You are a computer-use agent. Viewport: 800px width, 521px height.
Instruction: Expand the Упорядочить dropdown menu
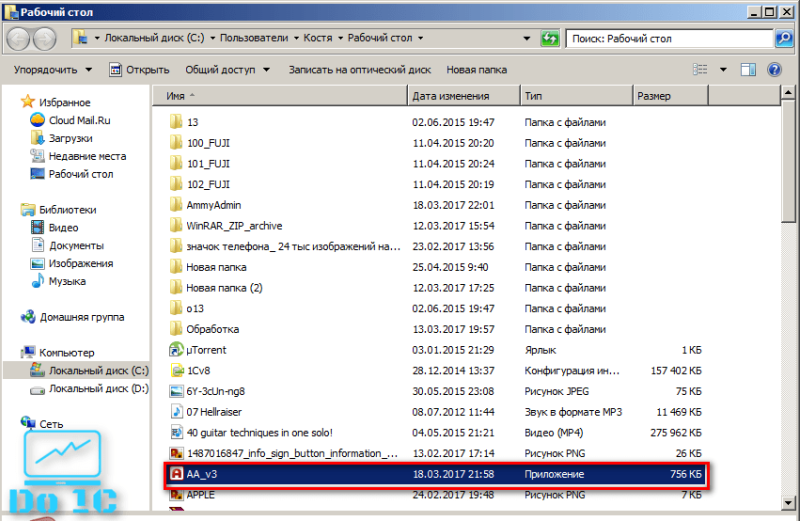53,70
